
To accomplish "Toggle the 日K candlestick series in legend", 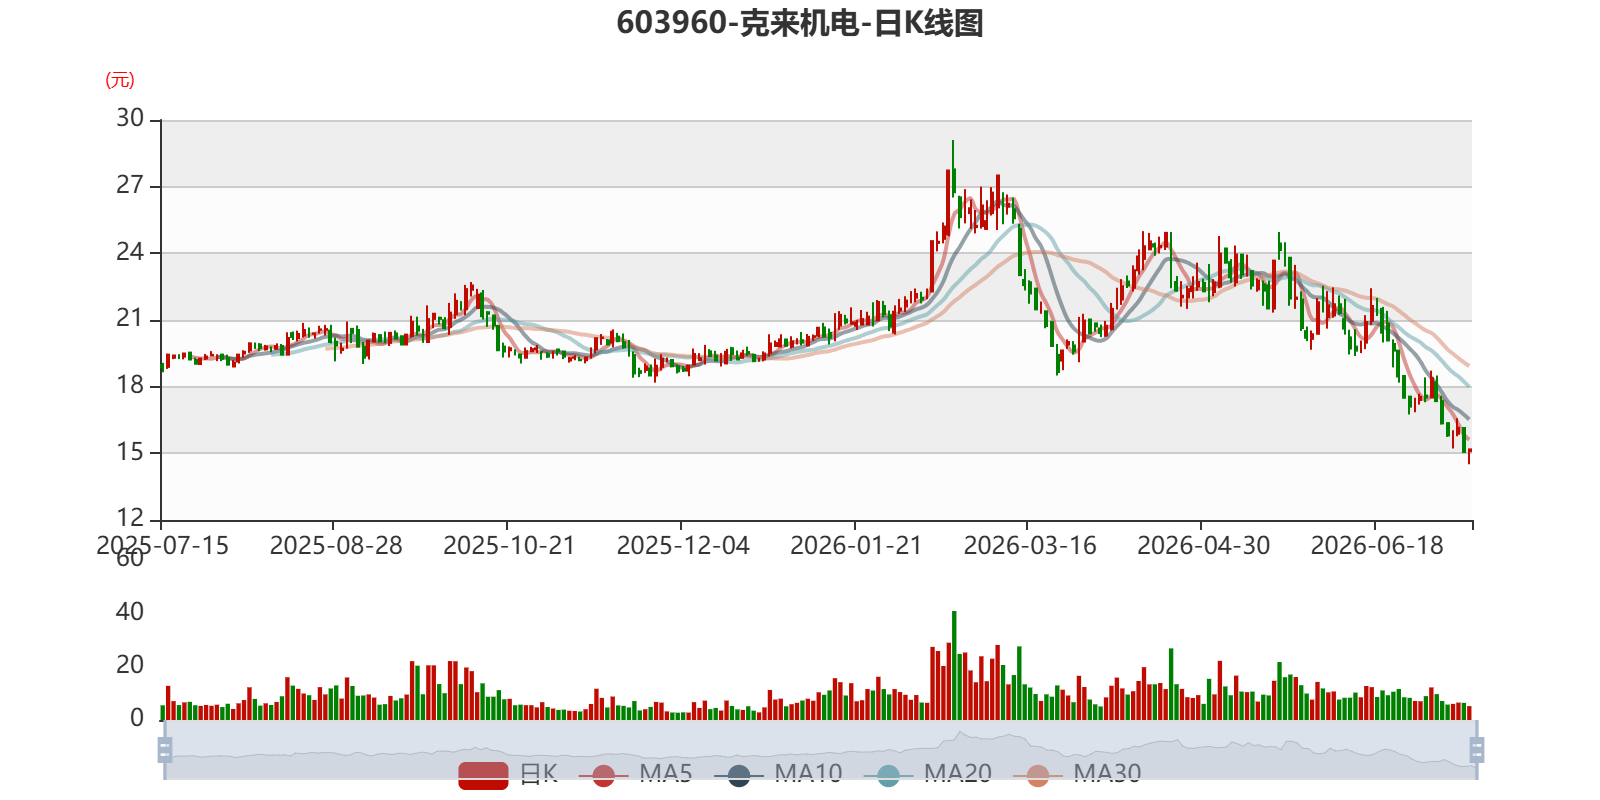I will (x=508, y=774).
